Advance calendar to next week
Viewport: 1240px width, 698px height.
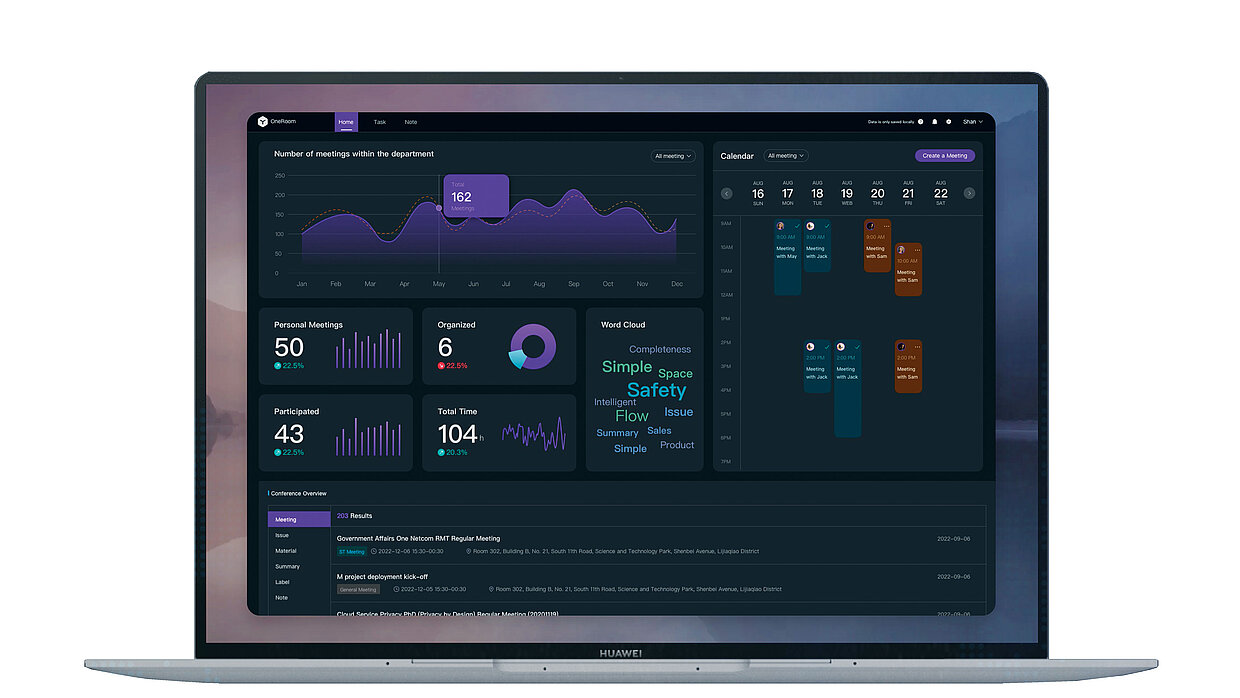click(969, 193)
